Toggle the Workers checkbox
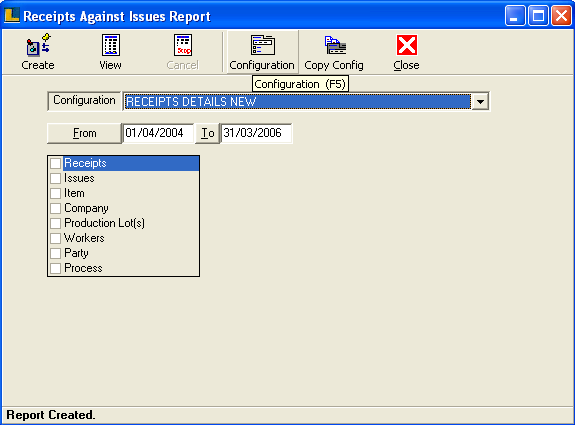575x425 pixels. pyautogui.click(x=55, y=238)
